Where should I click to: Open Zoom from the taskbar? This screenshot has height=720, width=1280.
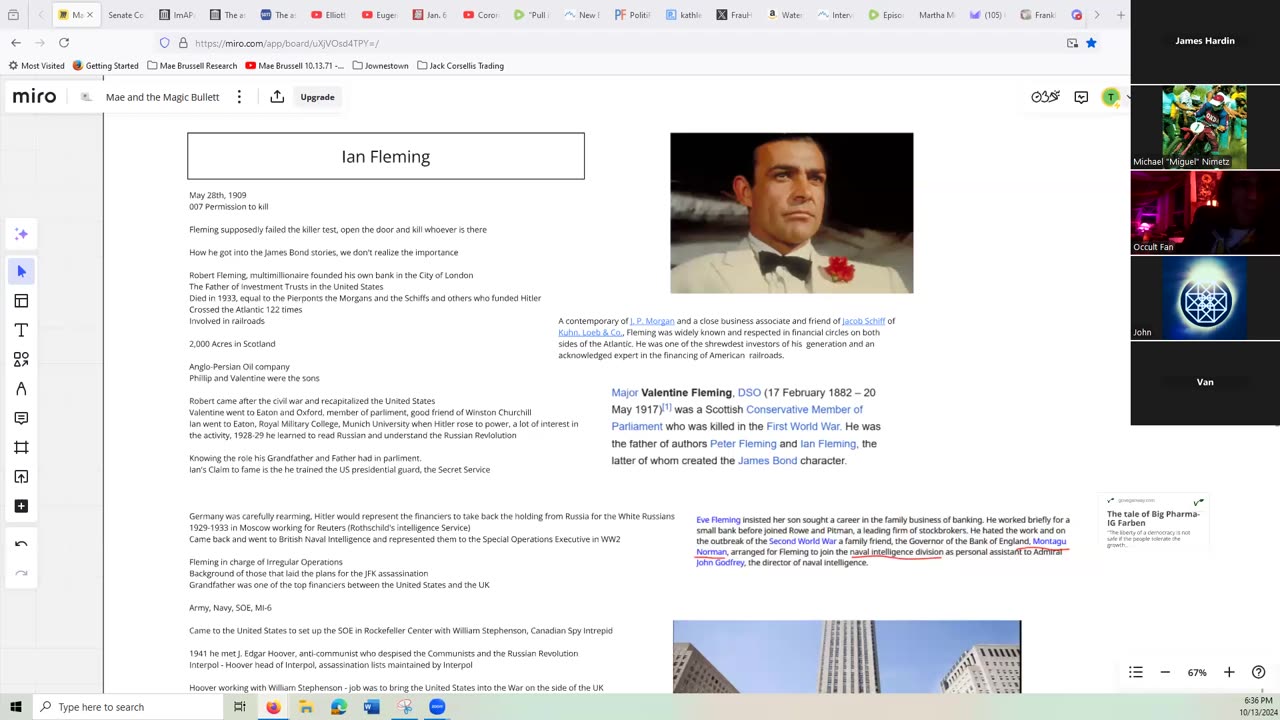point(437,707)
